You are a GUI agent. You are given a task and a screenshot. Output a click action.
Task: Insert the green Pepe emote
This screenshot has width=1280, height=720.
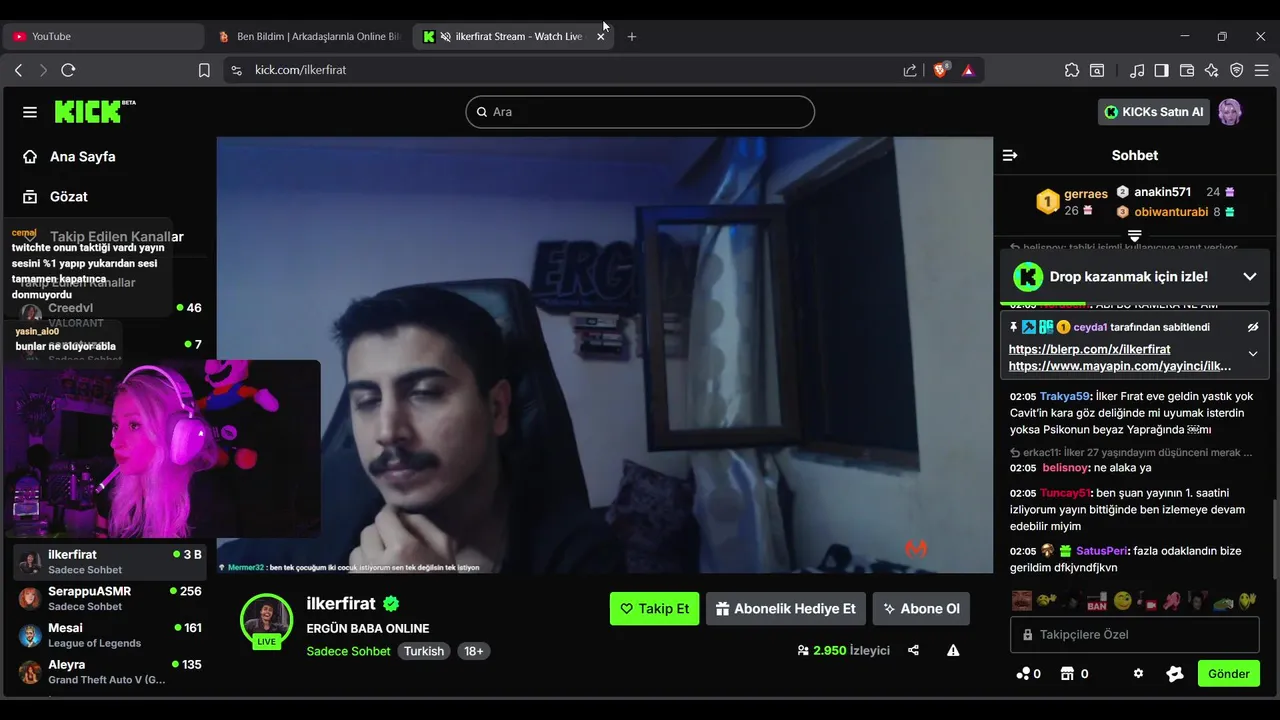click(1223, 602)
